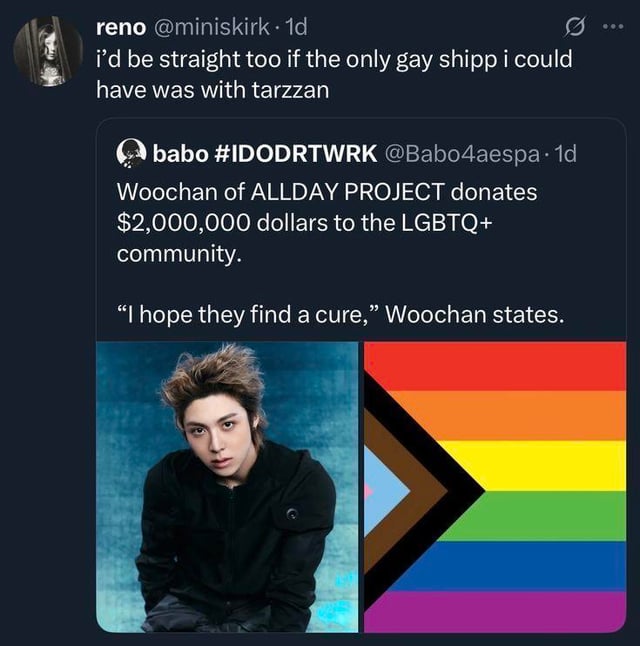Open the three-dot more options menu
This screenshot has height=646, width=640.
[x=613, y=27]
